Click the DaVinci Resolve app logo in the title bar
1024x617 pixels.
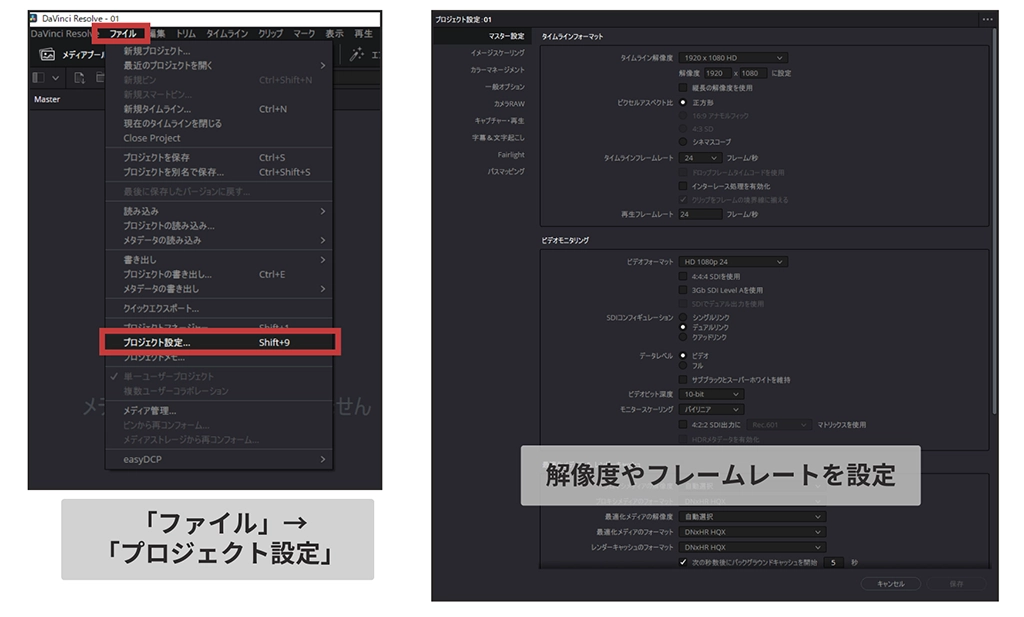pyautogui.click(x=33, y=18)
